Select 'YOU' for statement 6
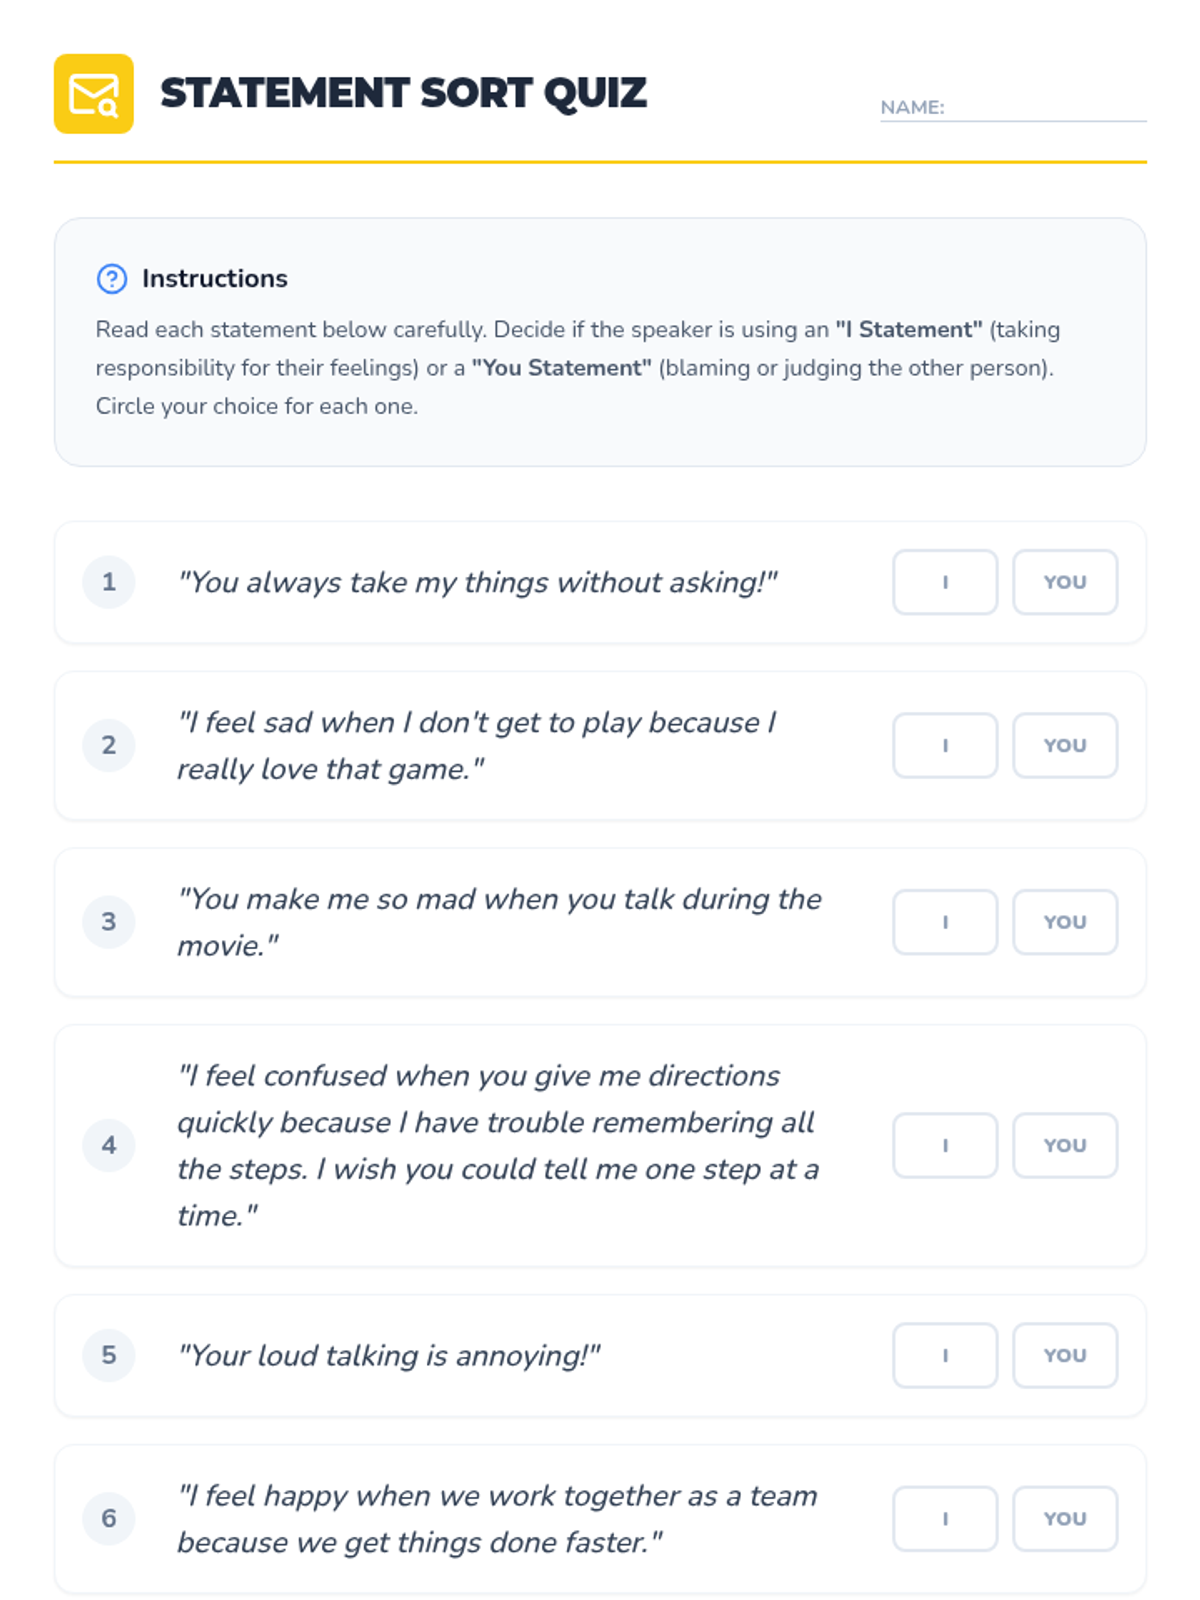Viewport: 1200px width, 1600px height. click(x=1065, y=1519)
